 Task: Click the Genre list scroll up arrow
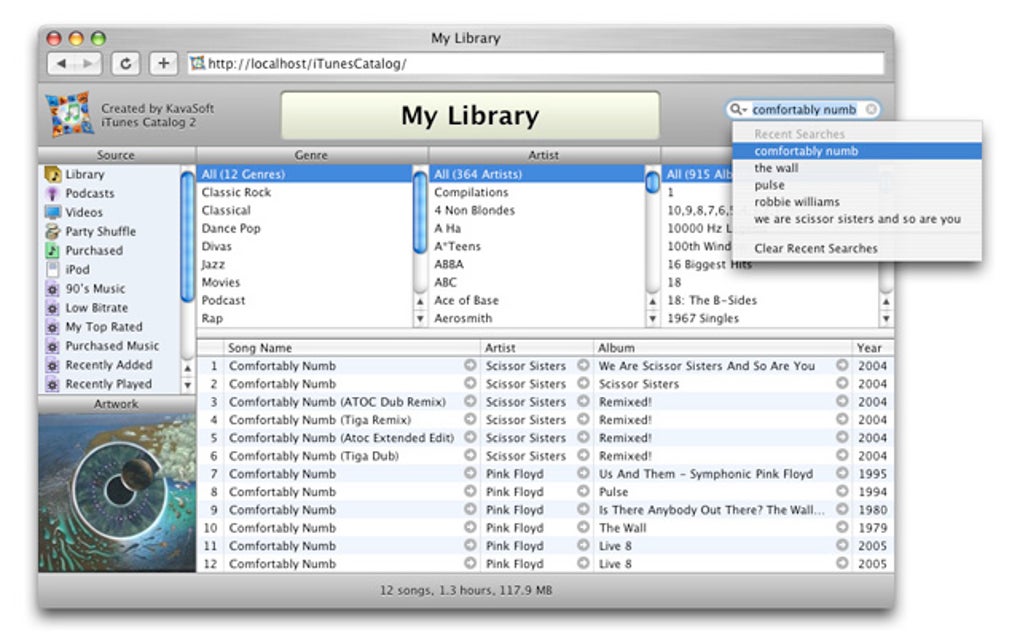coord(420,302)
